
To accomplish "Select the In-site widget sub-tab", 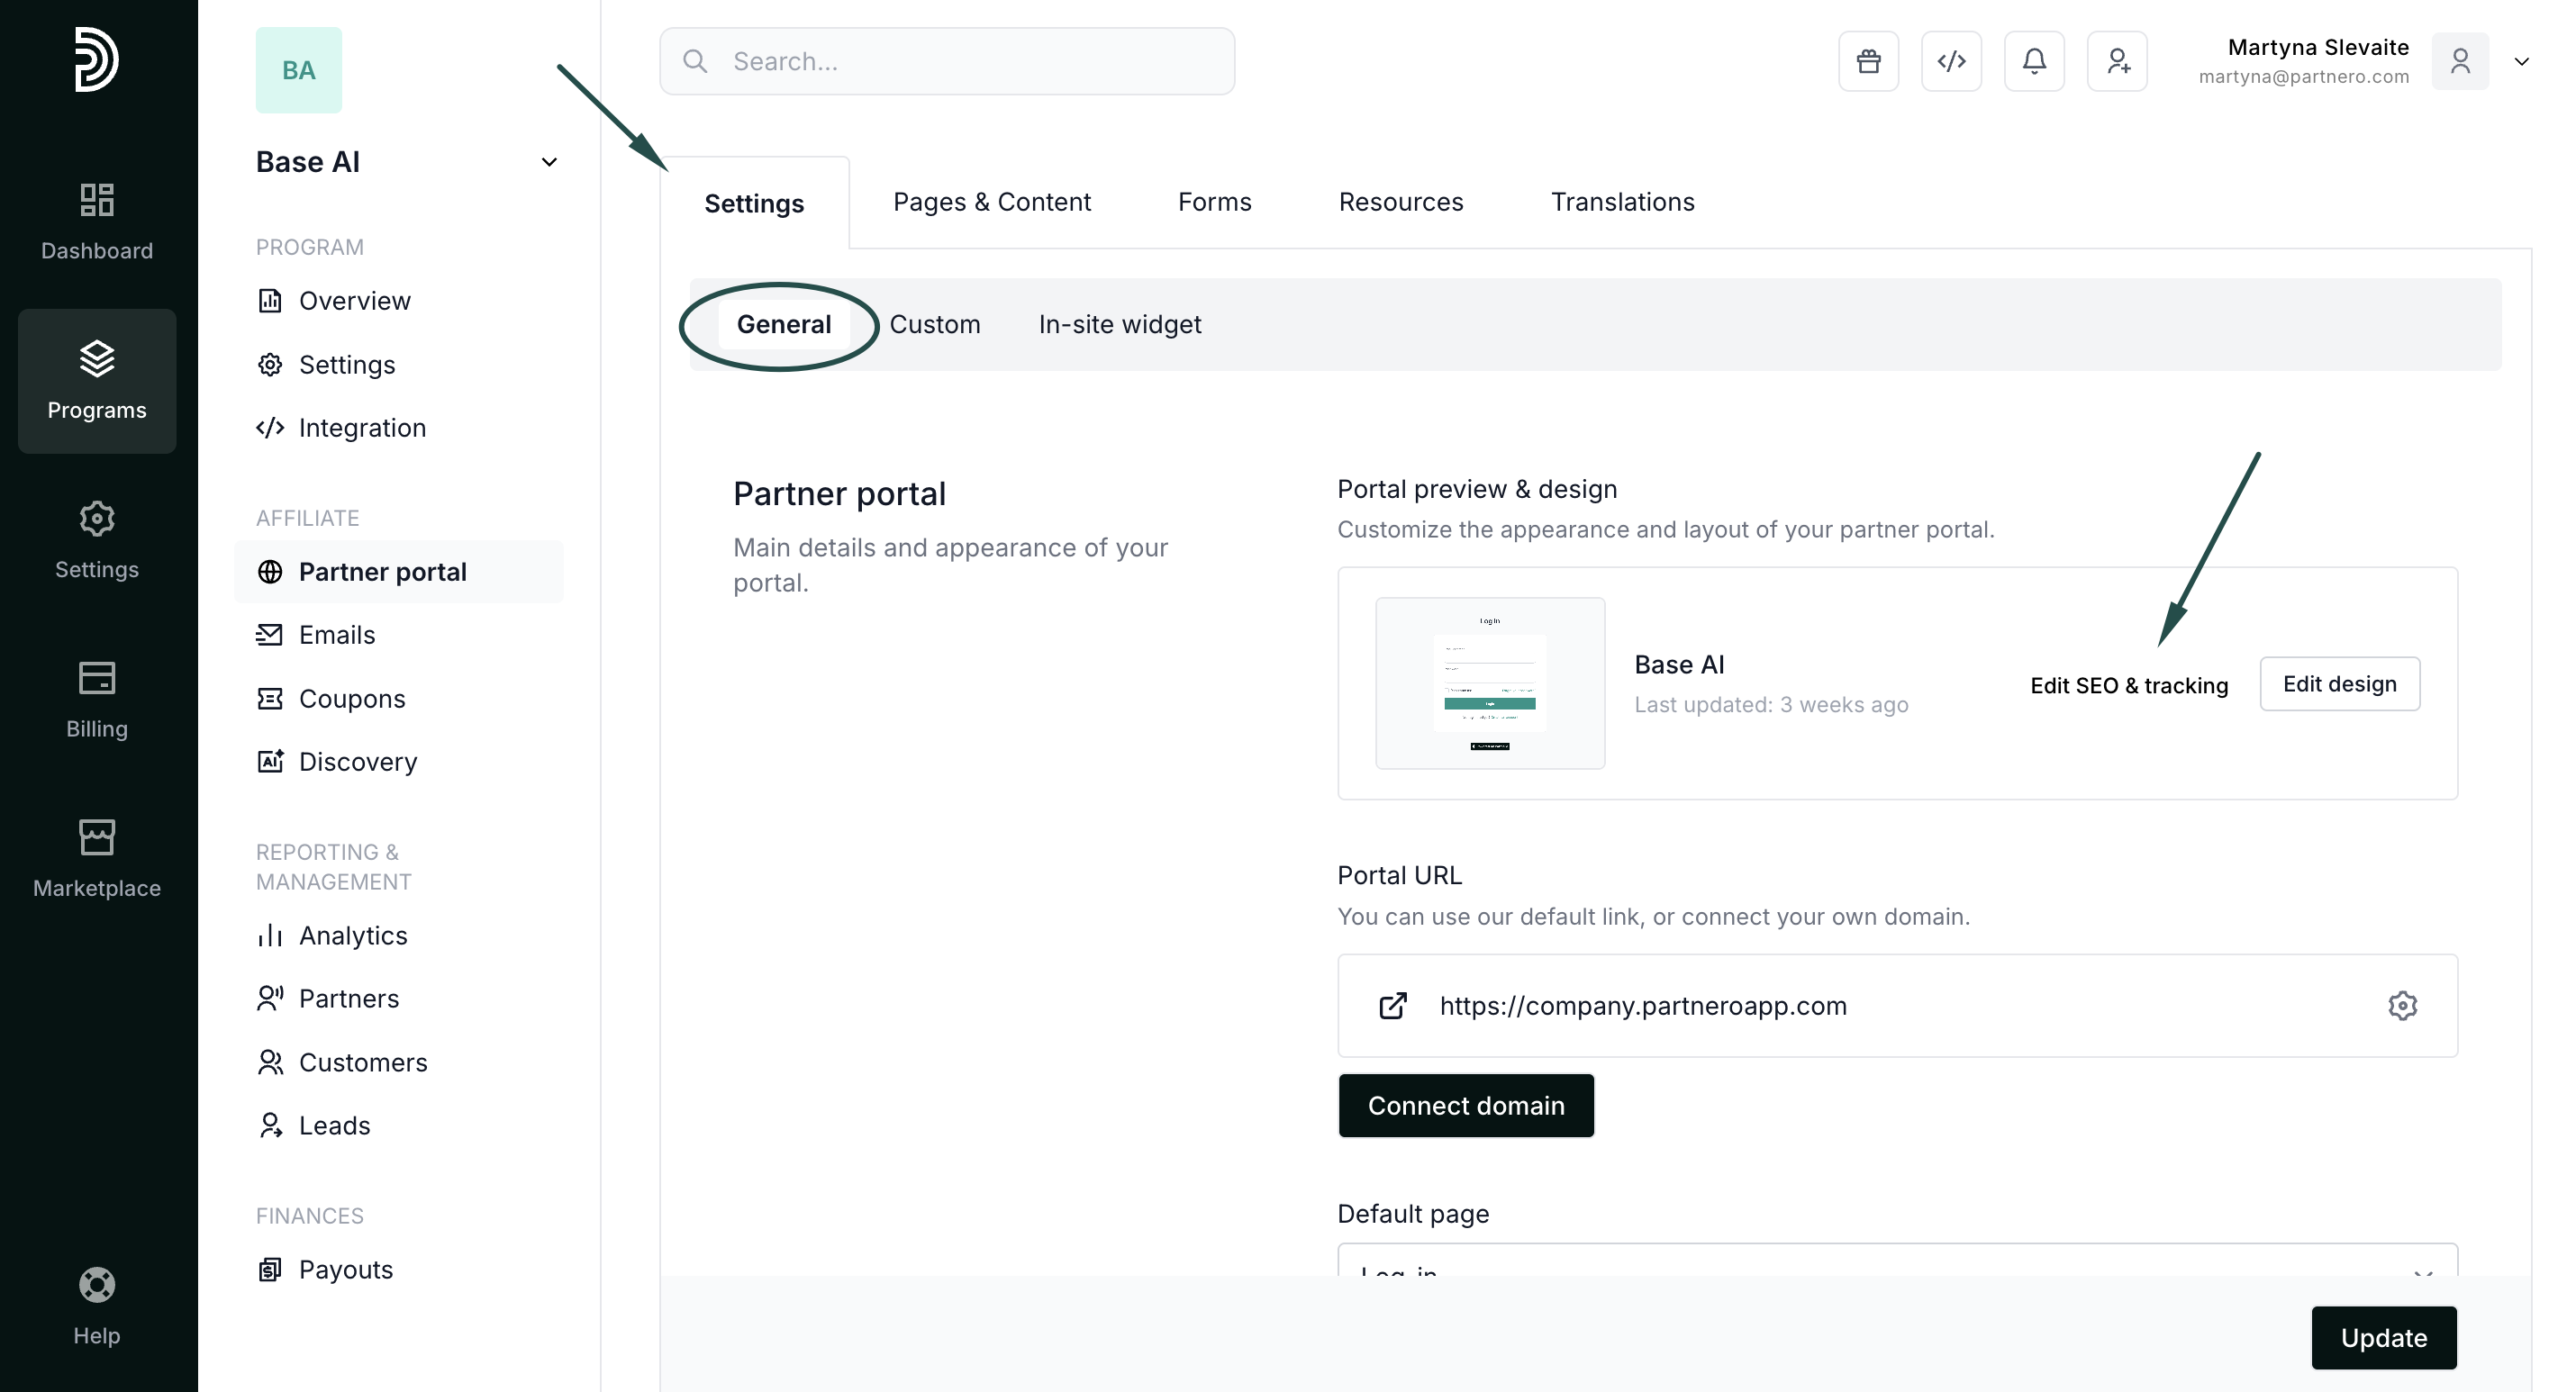I will pyautogui.click(x=1119, y=324).
